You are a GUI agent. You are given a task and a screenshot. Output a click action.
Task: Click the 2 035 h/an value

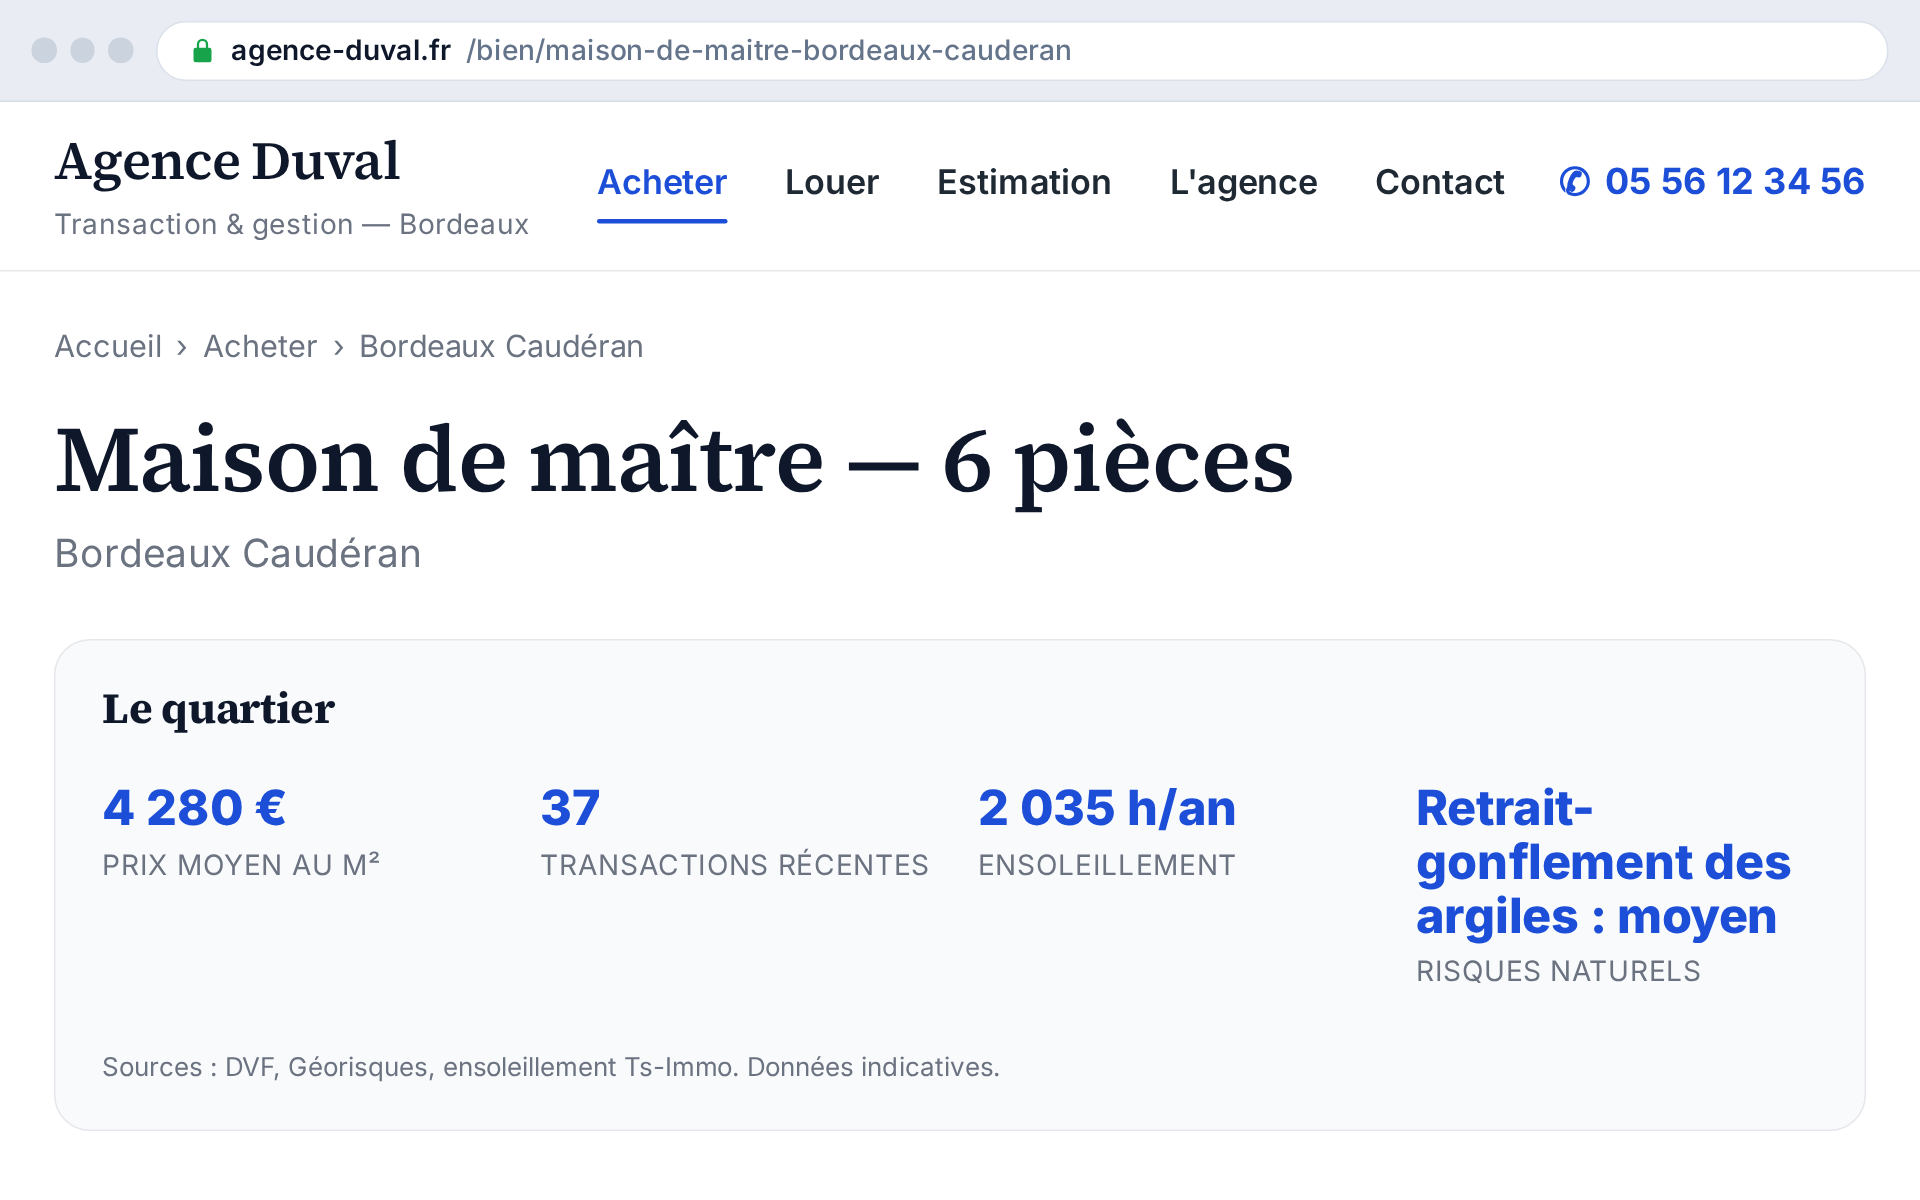(x=1107, y=808)
